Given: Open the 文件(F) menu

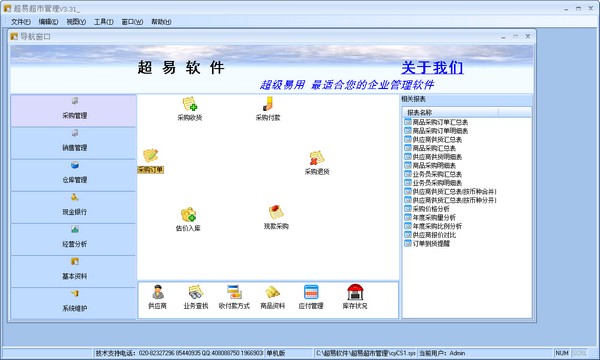Looking at the screenshot, I should pyautogui.click(x=21, y=22).
